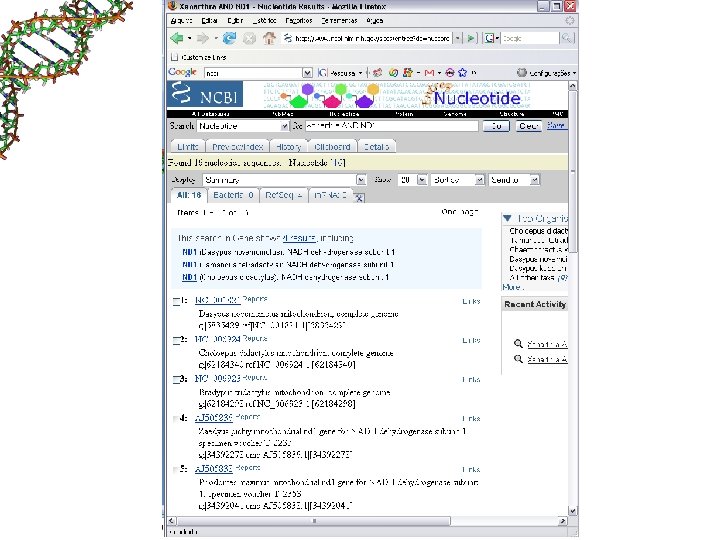Open the Histórico menu
The width and height of the screenshot is (720, 540).
coord(264,21)
